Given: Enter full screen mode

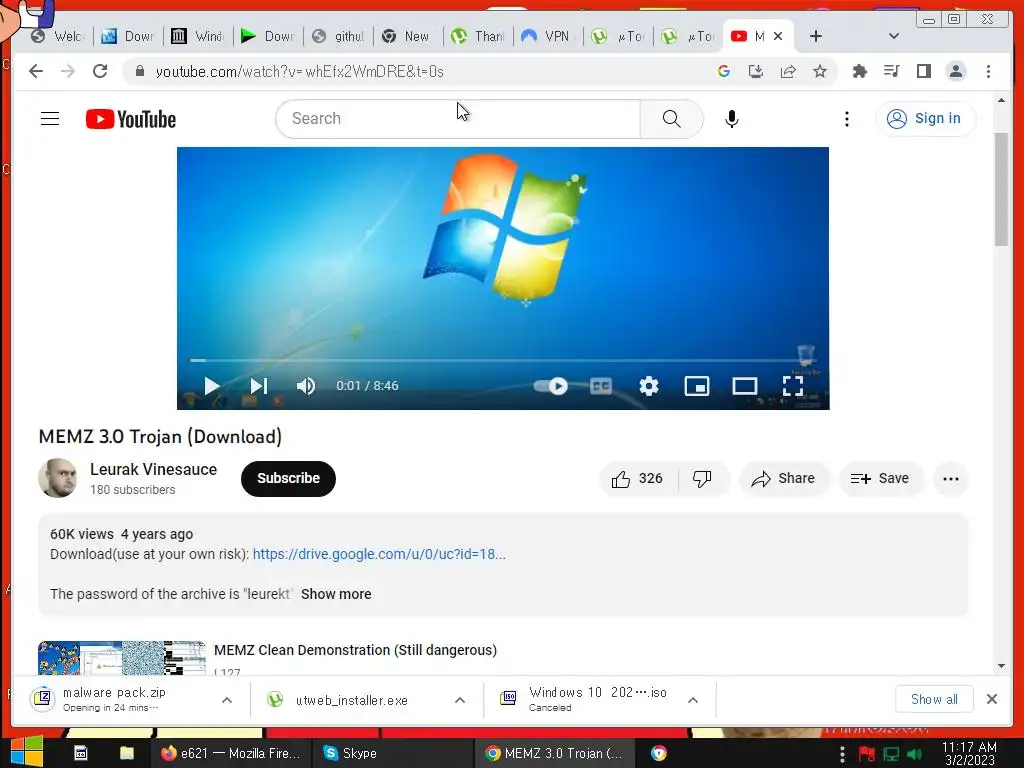Looking at the screenshot, I should tap(793, 386).
